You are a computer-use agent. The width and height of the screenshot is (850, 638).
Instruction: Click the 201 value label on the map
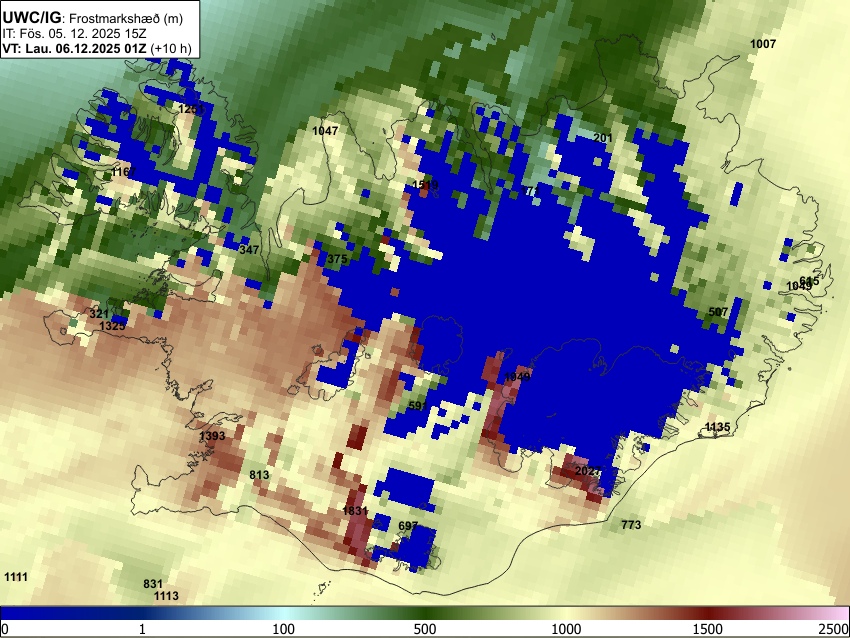(603, 138)
